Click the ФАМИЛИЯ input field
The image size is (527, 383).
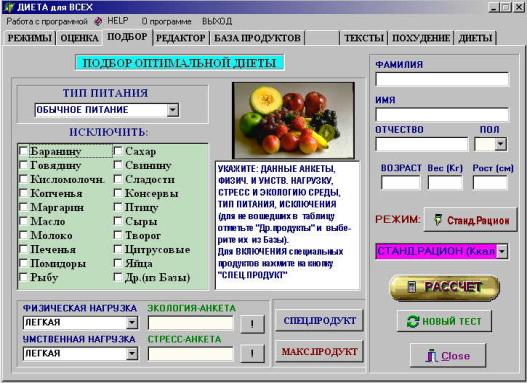[442, 80]
